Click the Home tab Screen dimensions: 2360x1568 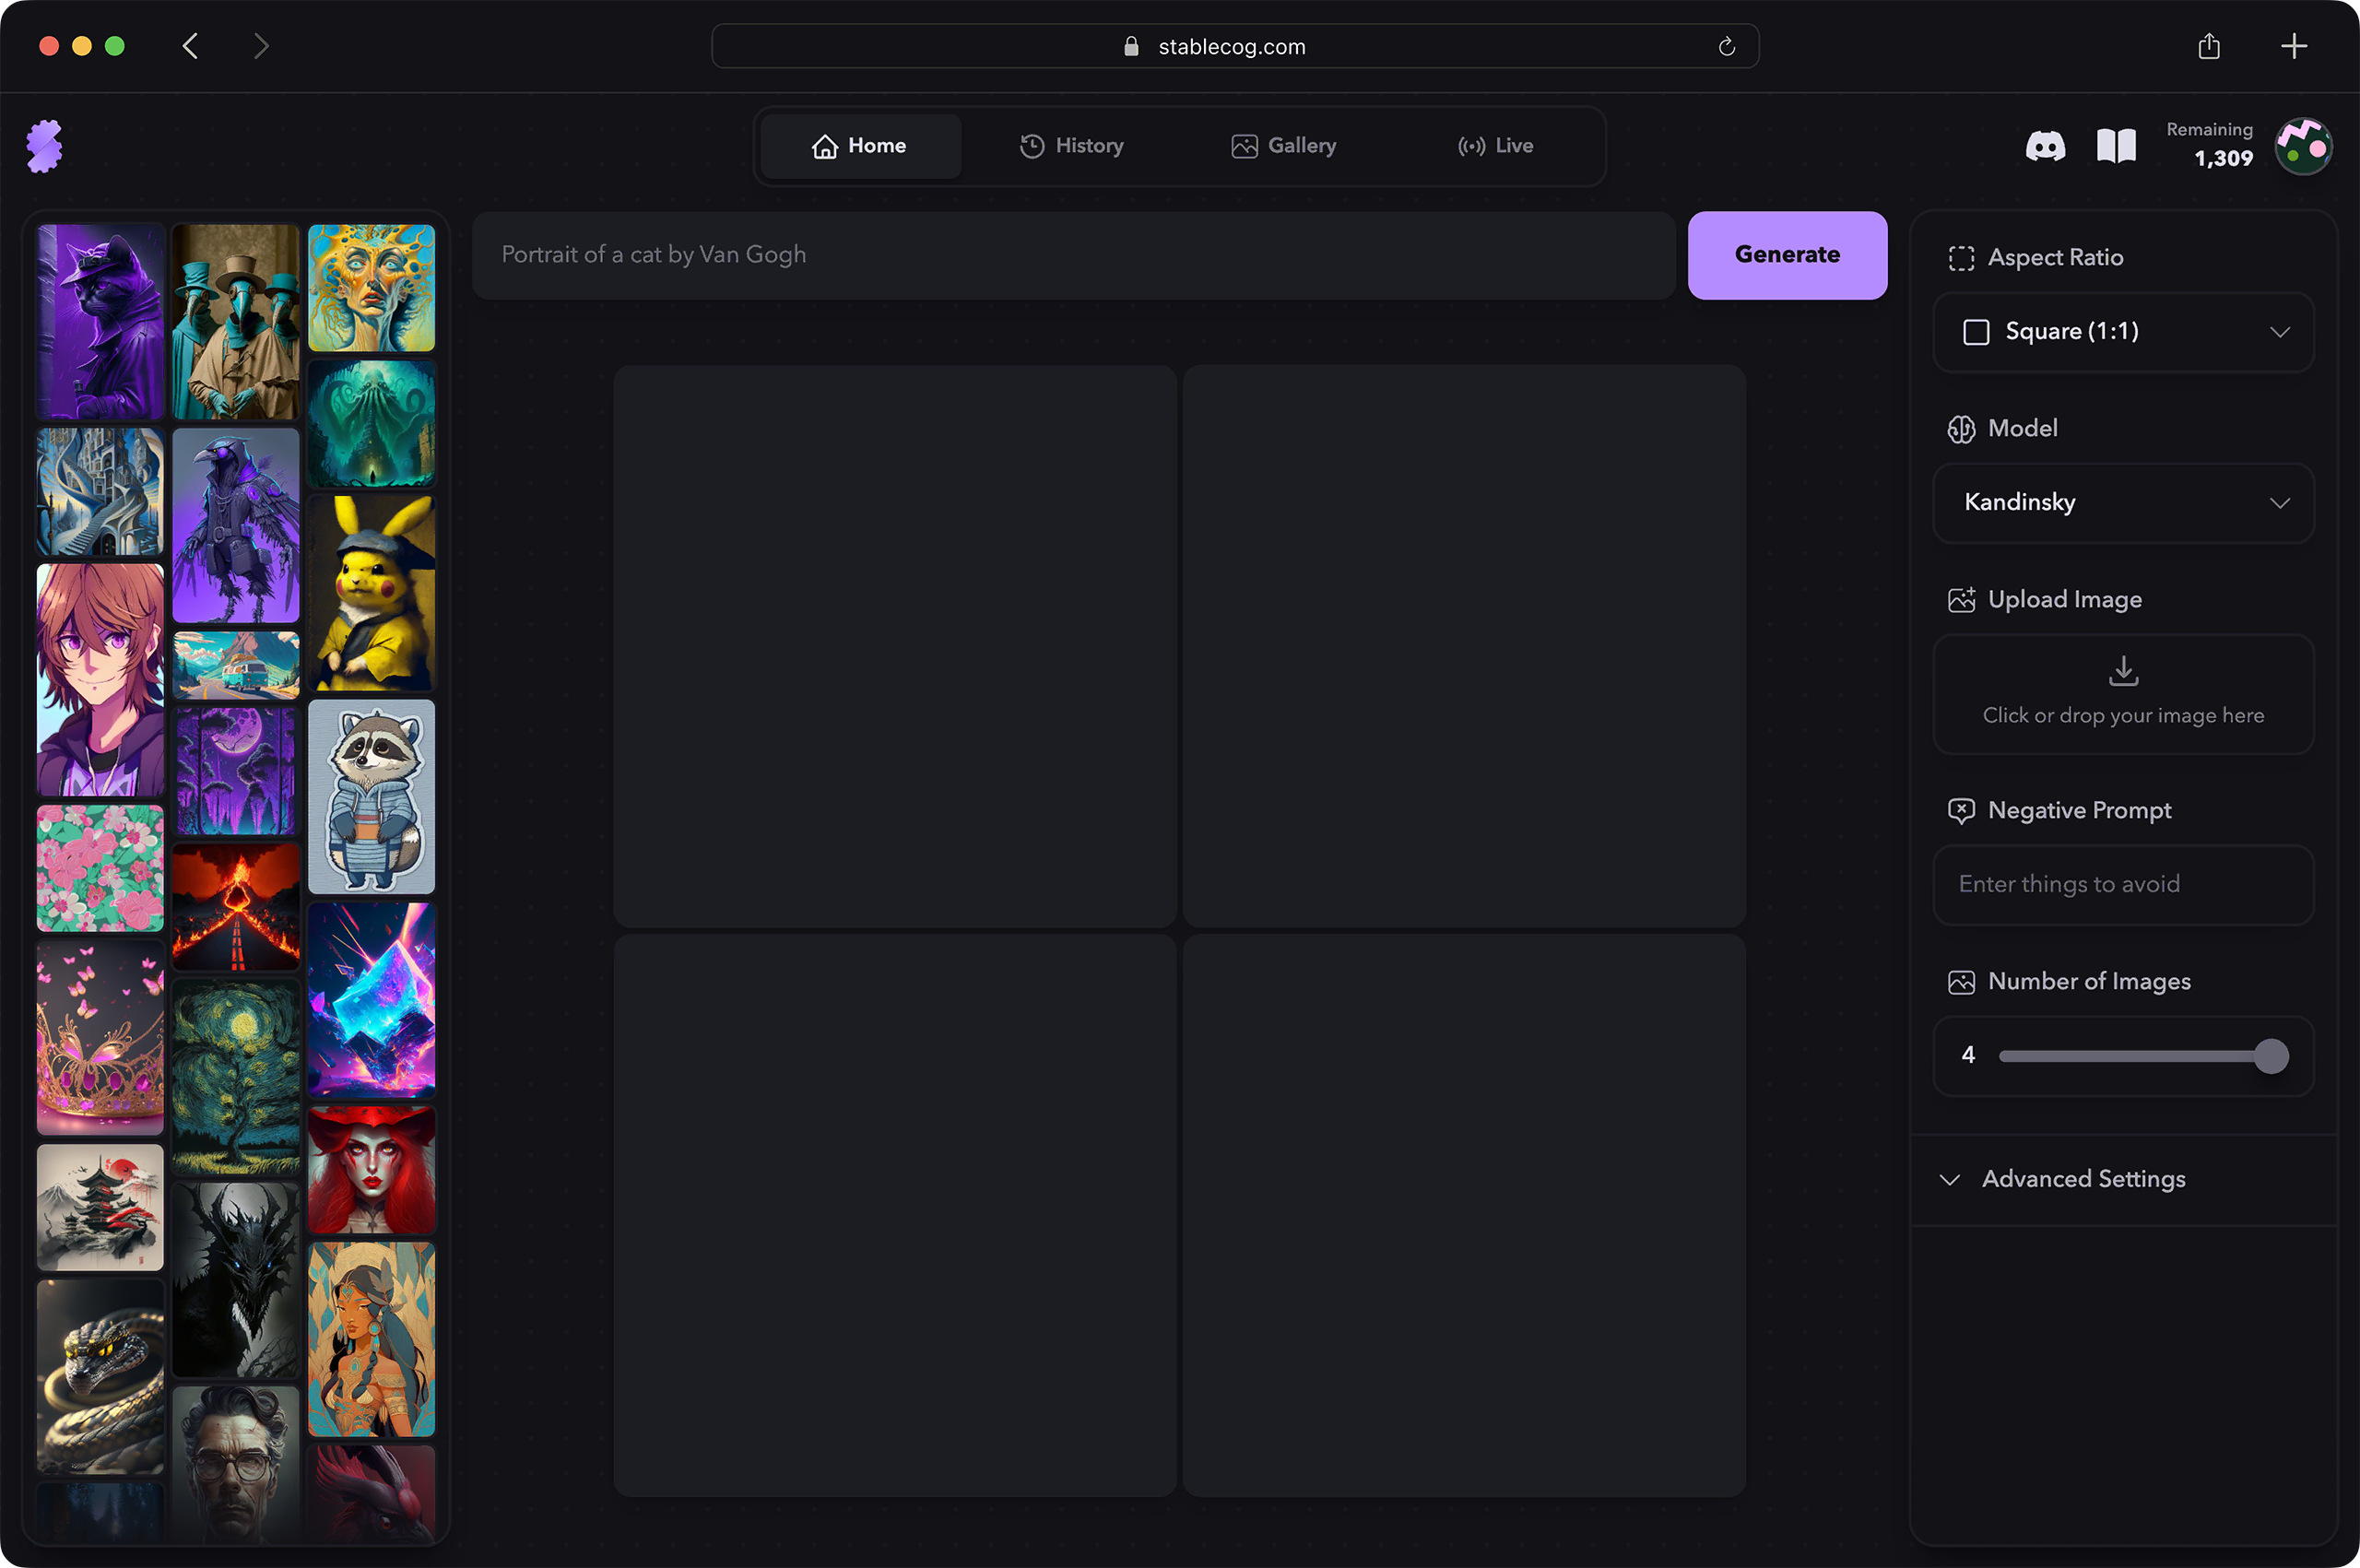point(857,146)
